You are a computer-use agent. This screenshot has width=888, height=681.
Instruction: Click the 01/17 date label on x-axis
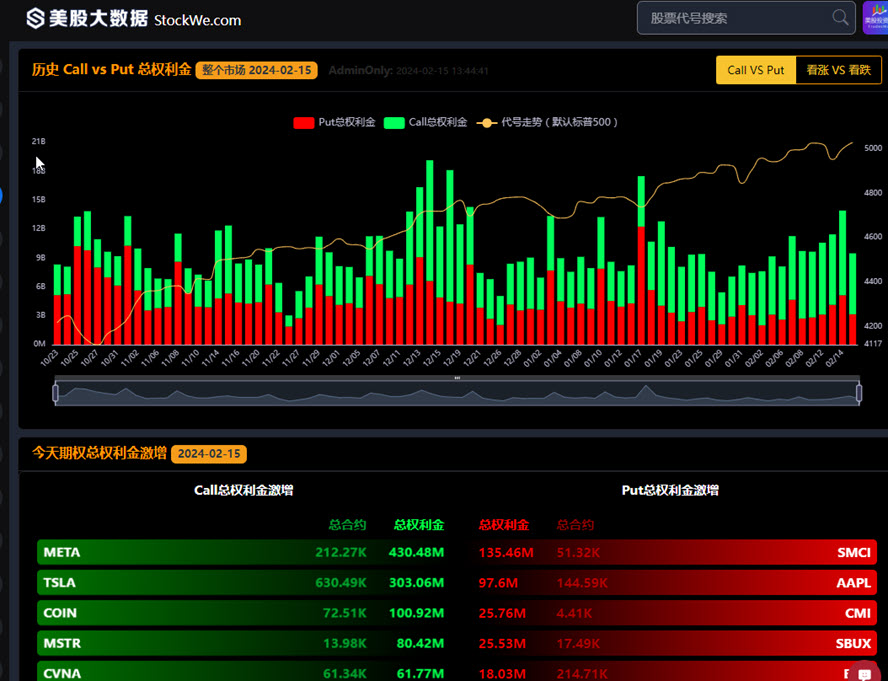[633, 358]
